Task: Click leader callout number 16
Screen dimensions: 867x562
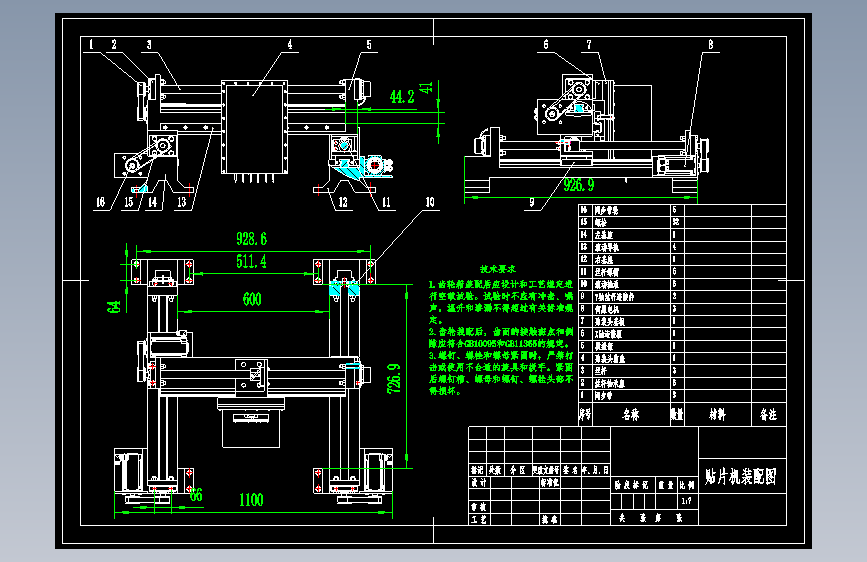Action: [x=100, y=202]
